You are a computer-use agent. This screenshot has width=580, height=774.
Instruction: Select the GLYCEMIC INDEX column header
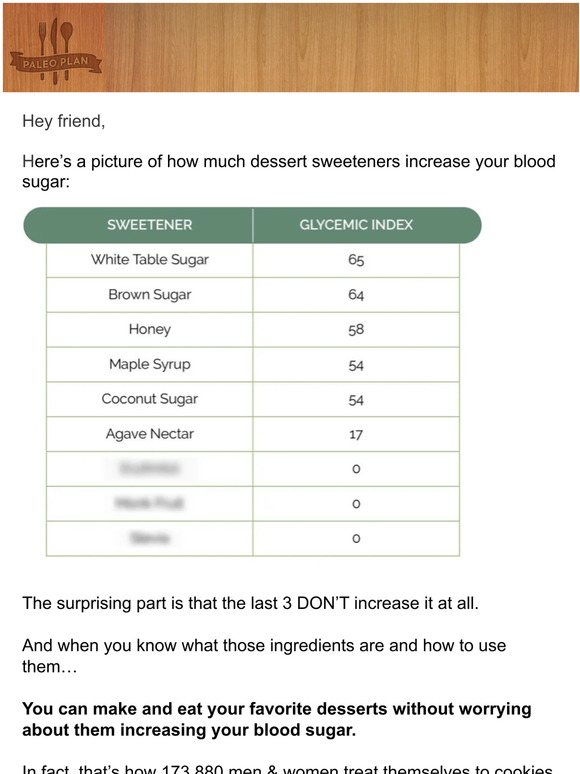[x=356, y=225]
